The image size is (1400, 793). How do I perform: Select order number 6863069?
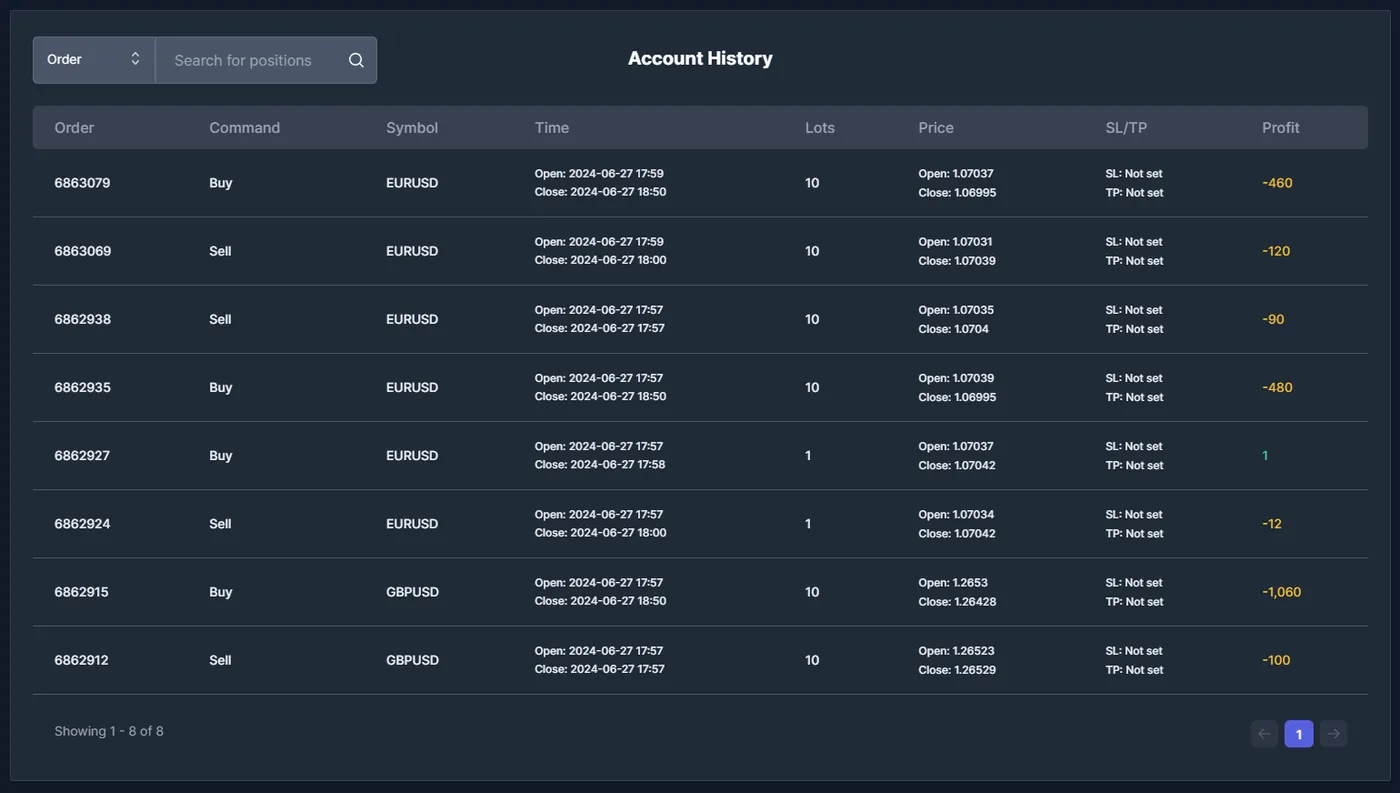point(83,251)
